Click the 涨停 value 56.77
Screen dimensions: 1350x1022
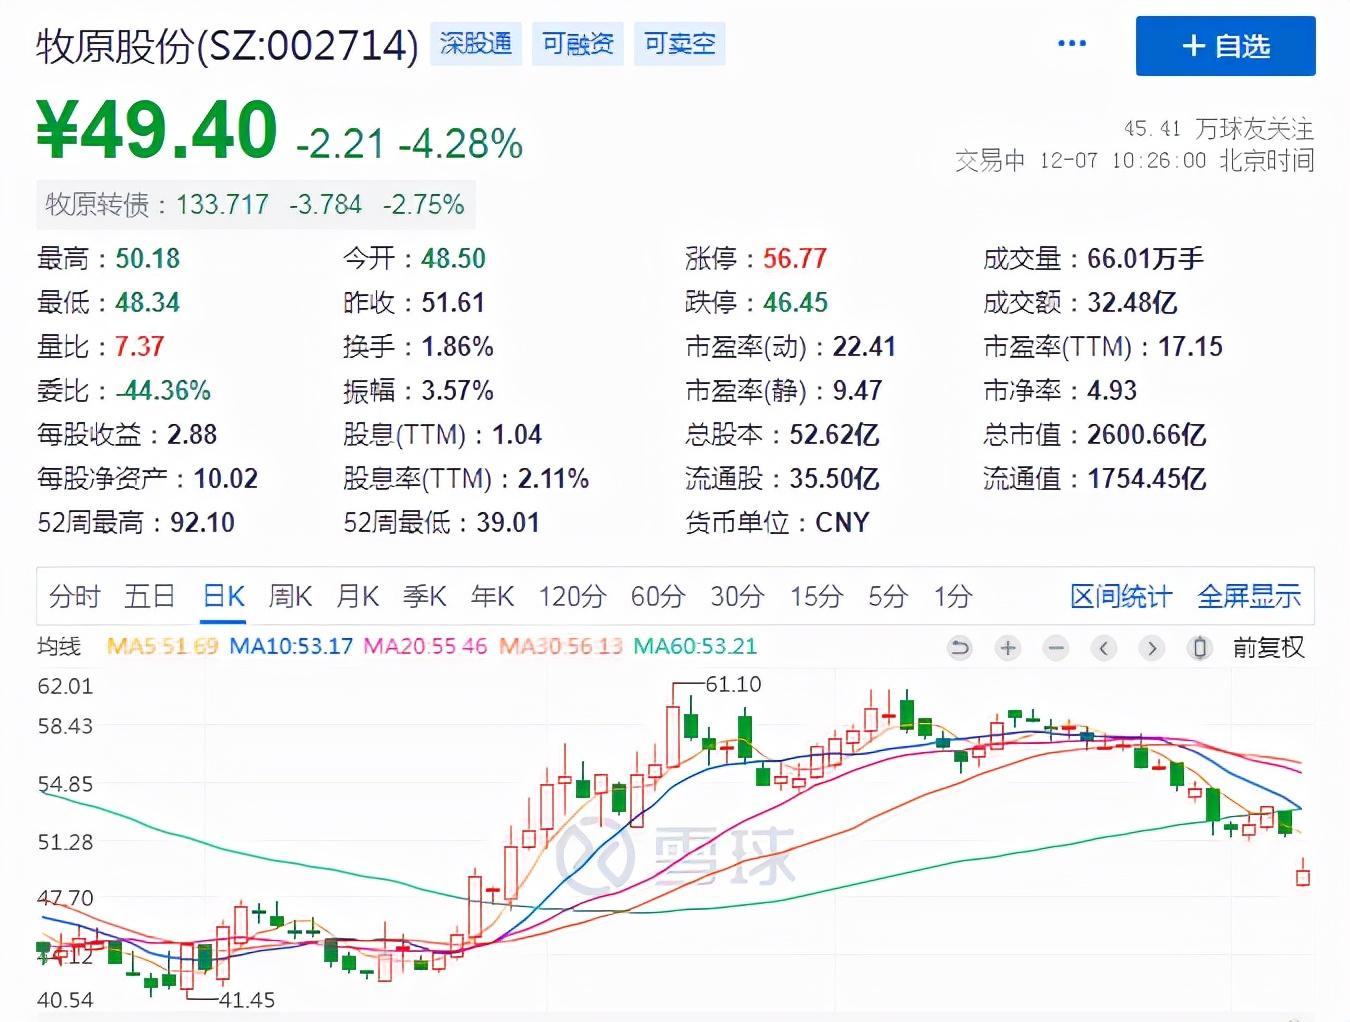(795, 259)
